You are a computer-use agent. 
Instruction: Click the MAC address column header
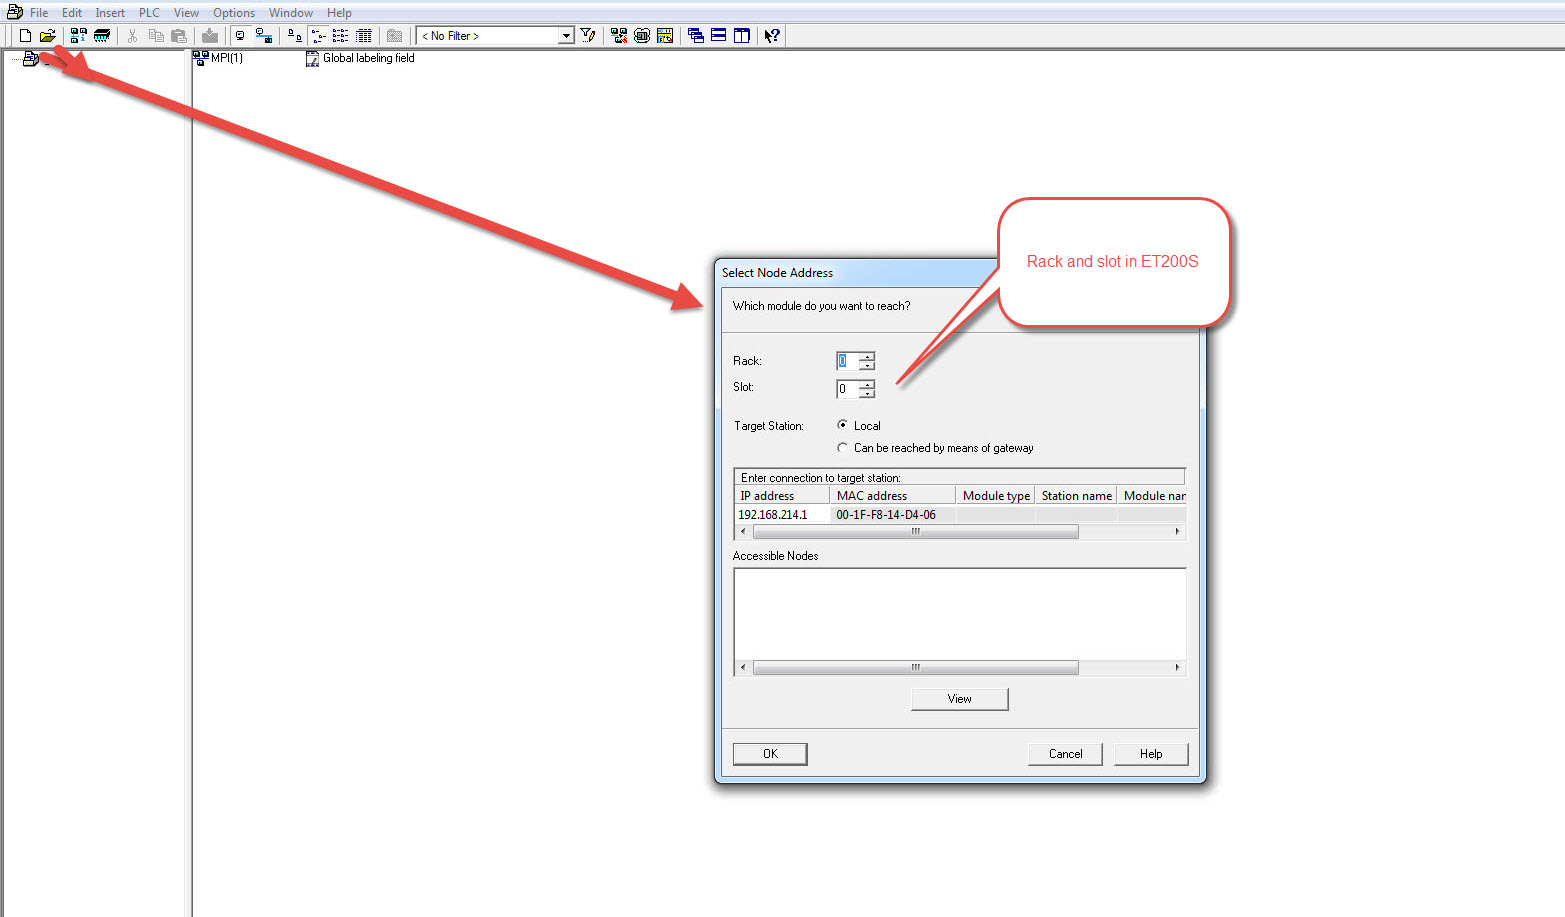coord(892,495)
